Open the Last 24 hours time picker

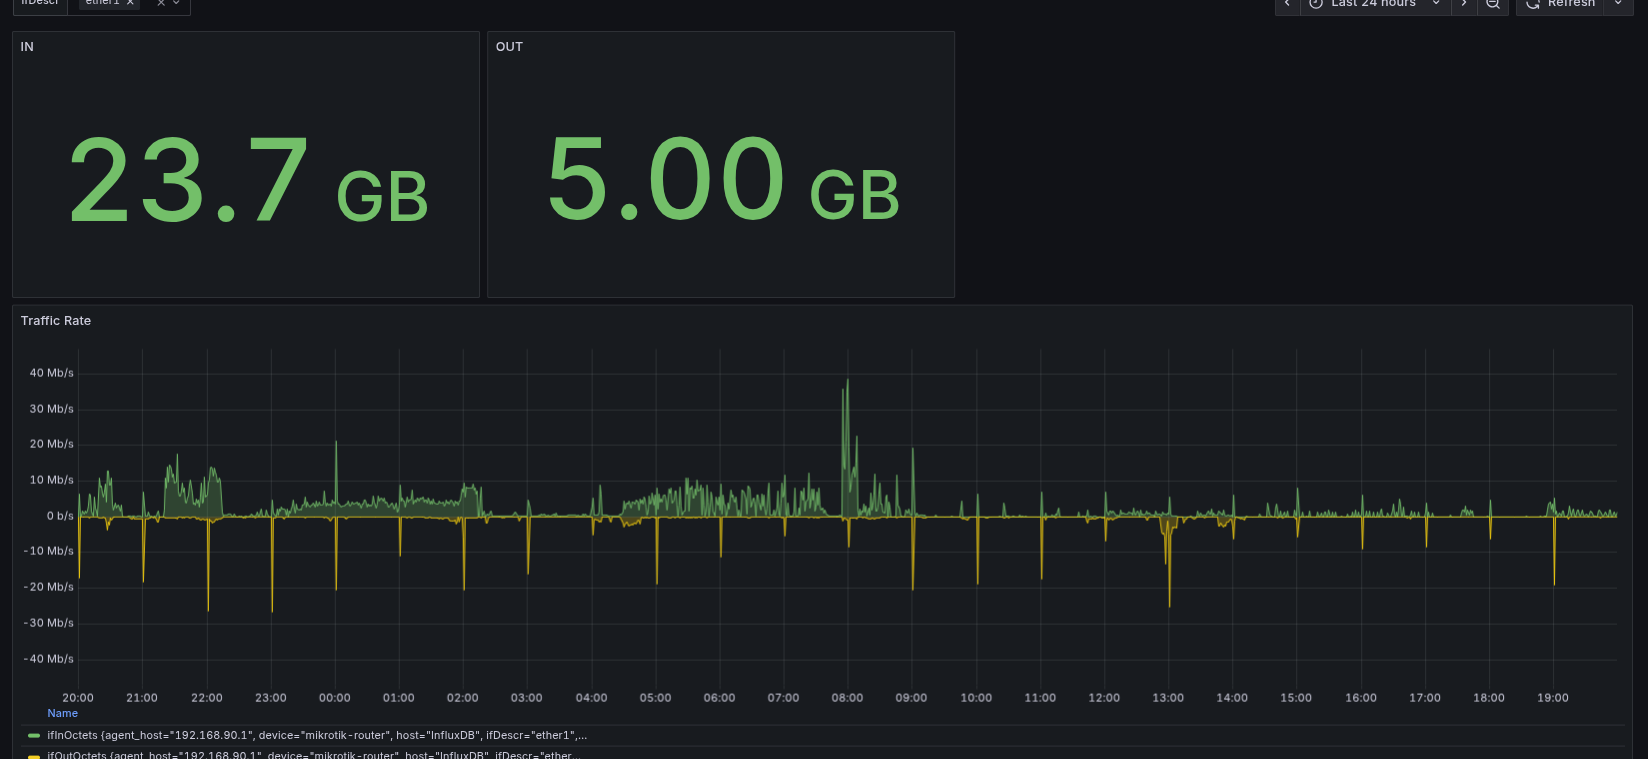1373,4
